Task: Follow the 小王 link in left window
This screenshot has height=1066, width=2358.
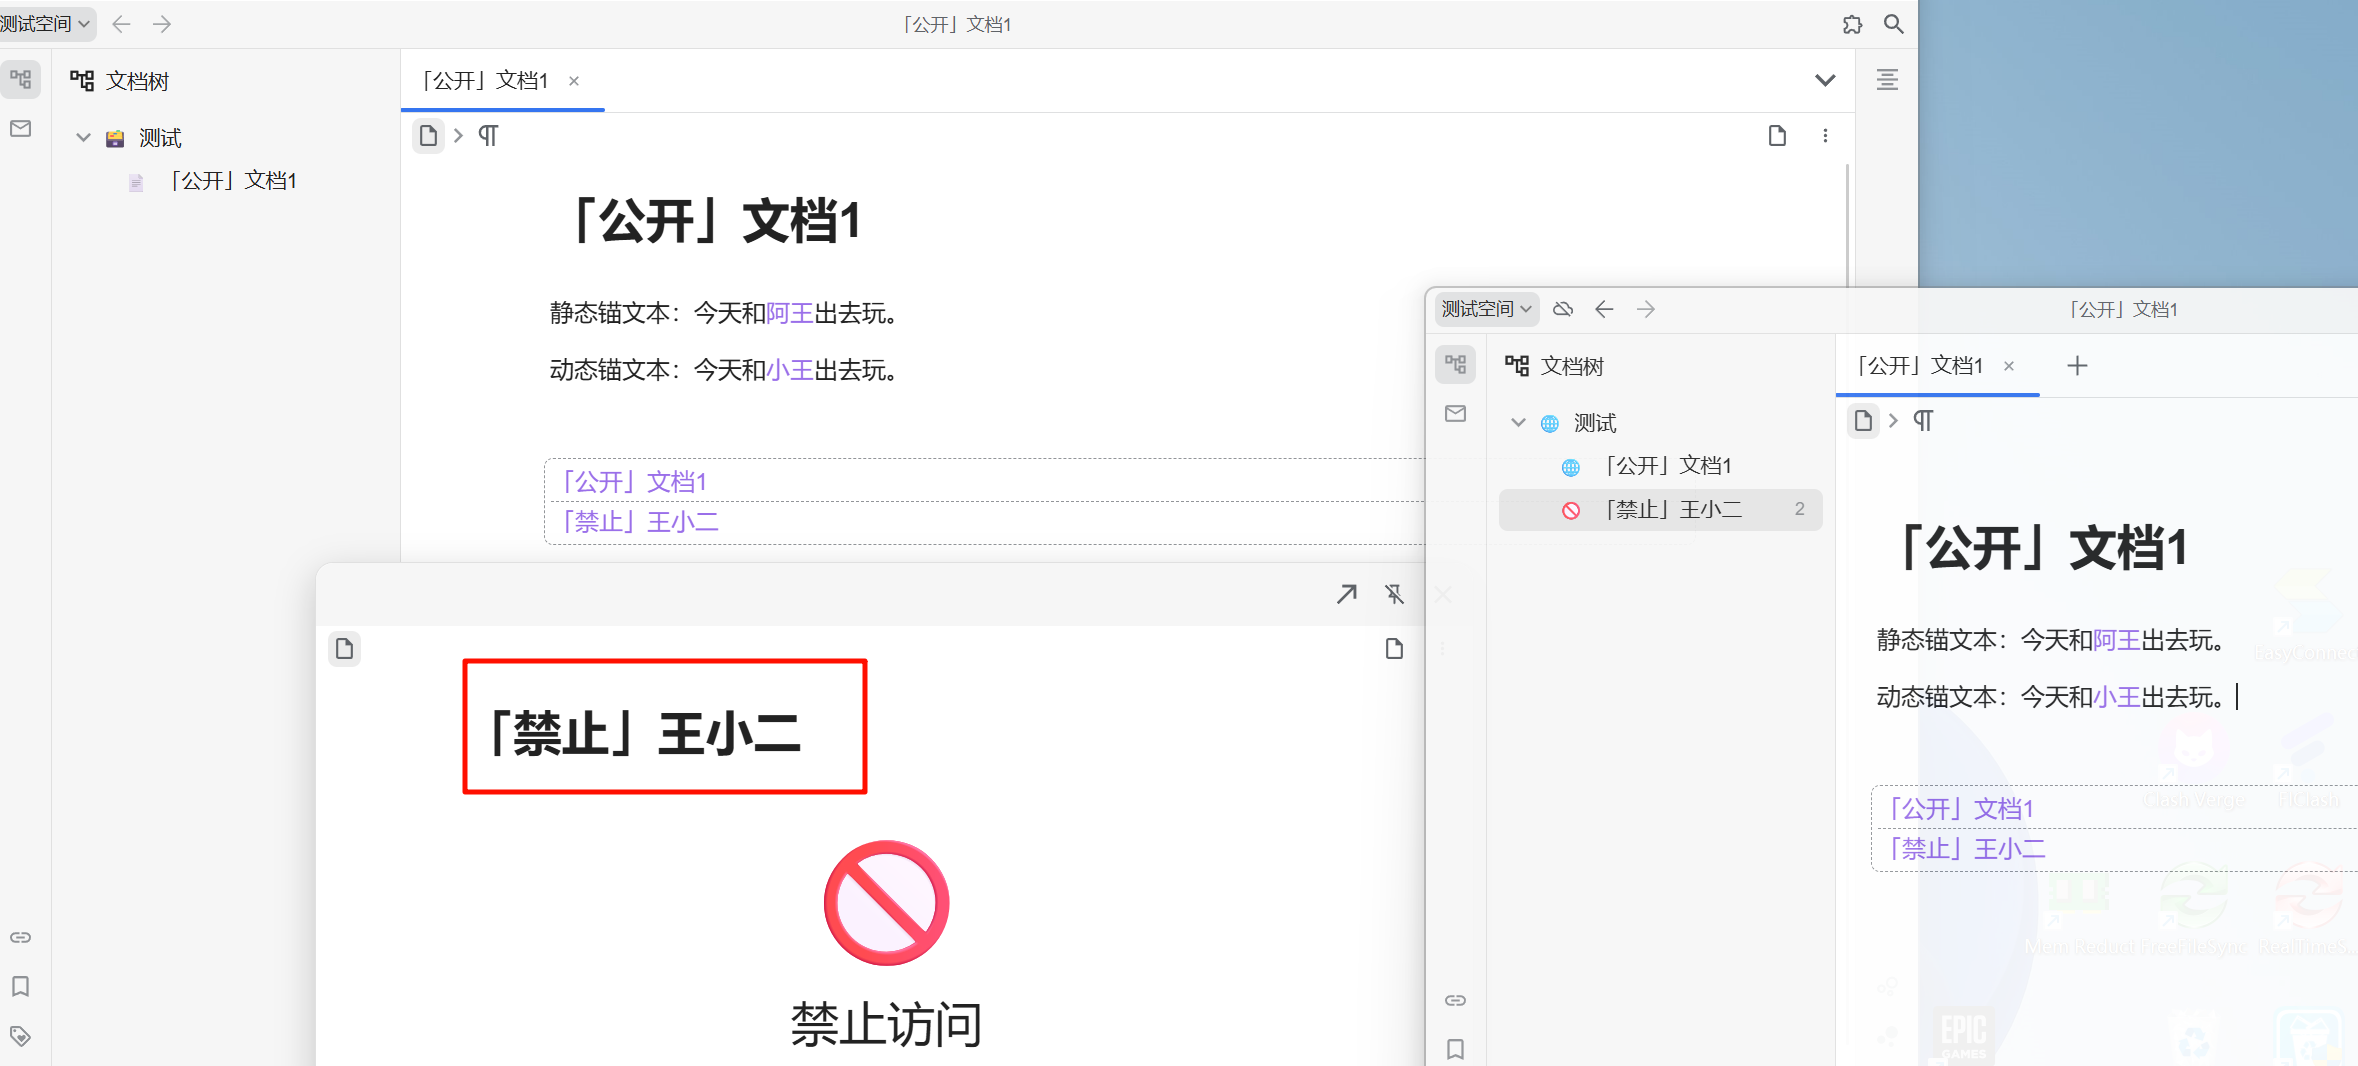Action: click(x=790, y=371)
